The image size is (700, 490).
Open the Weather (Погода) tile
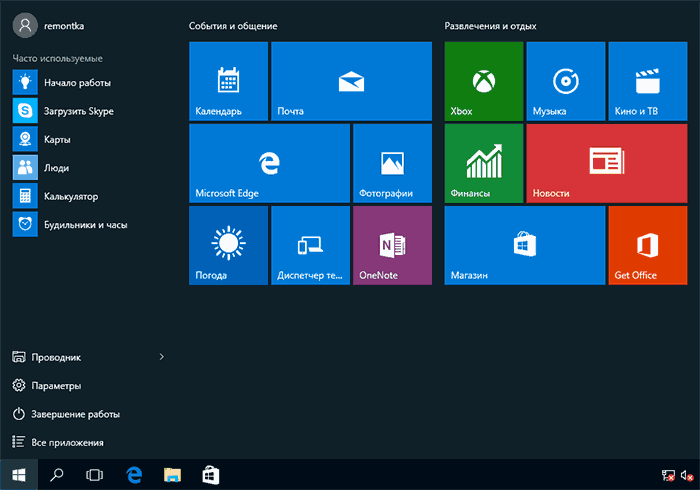tap(228, 245)
